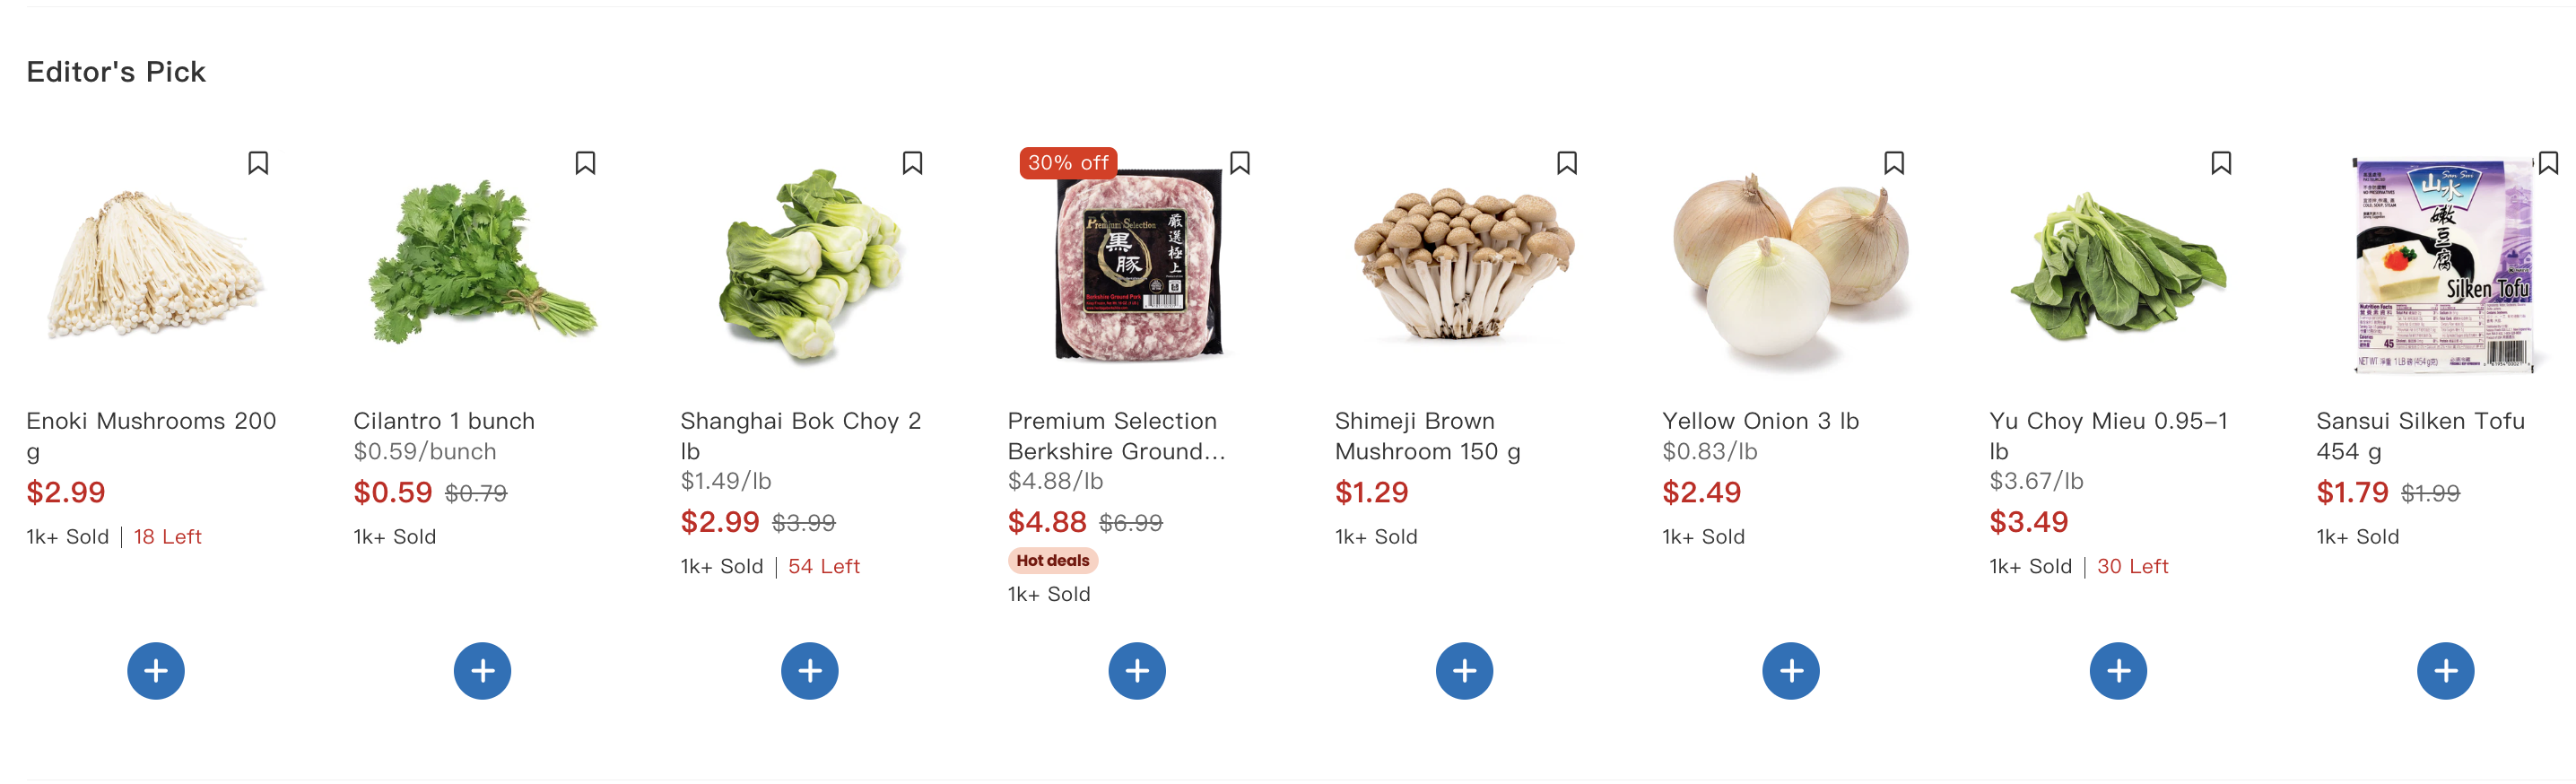The image size is (2576, 784).
Task: Bookmark the Enoki Mushrooms item
Action: 258,163
